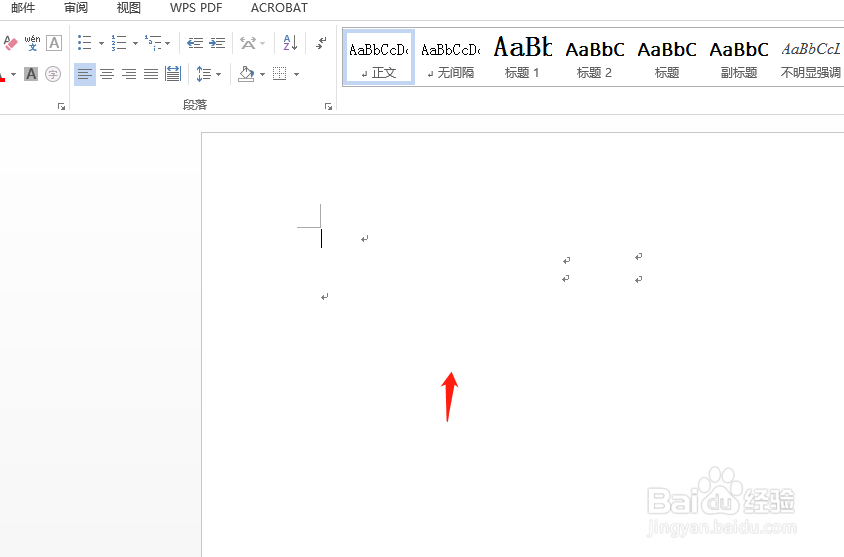Open the line spacing dropdown arrow
The image size is (844, 557).
coord(219,74)
